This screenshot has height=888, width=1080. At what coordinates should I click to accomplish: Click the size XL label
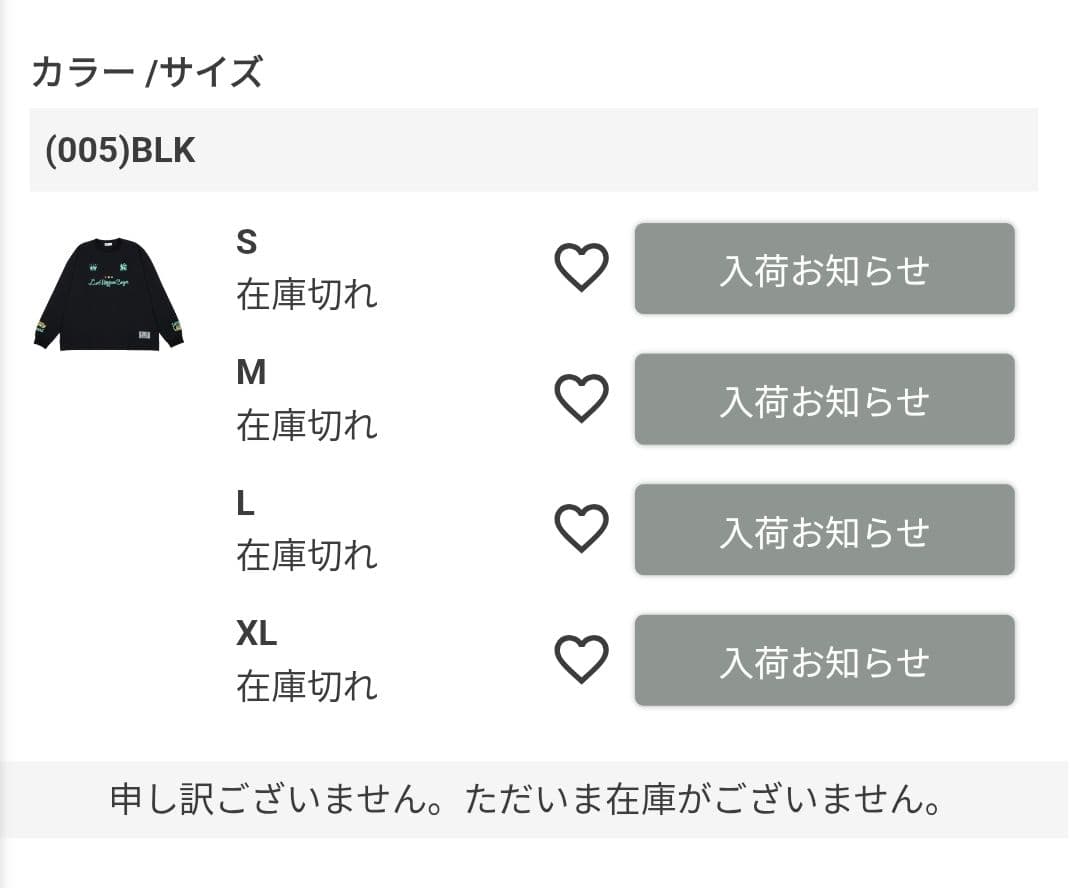[x=256, y=633]
